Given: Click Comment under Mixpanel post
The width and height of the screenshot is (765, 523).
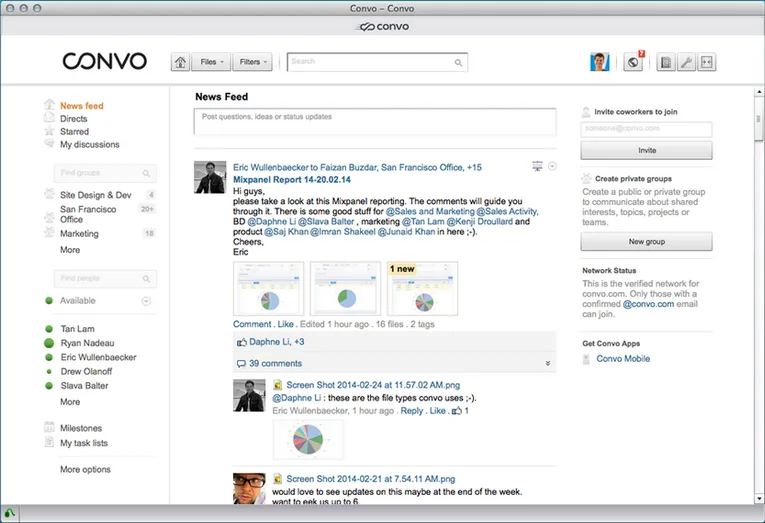Looking at the screenshot, I should 252,324.
